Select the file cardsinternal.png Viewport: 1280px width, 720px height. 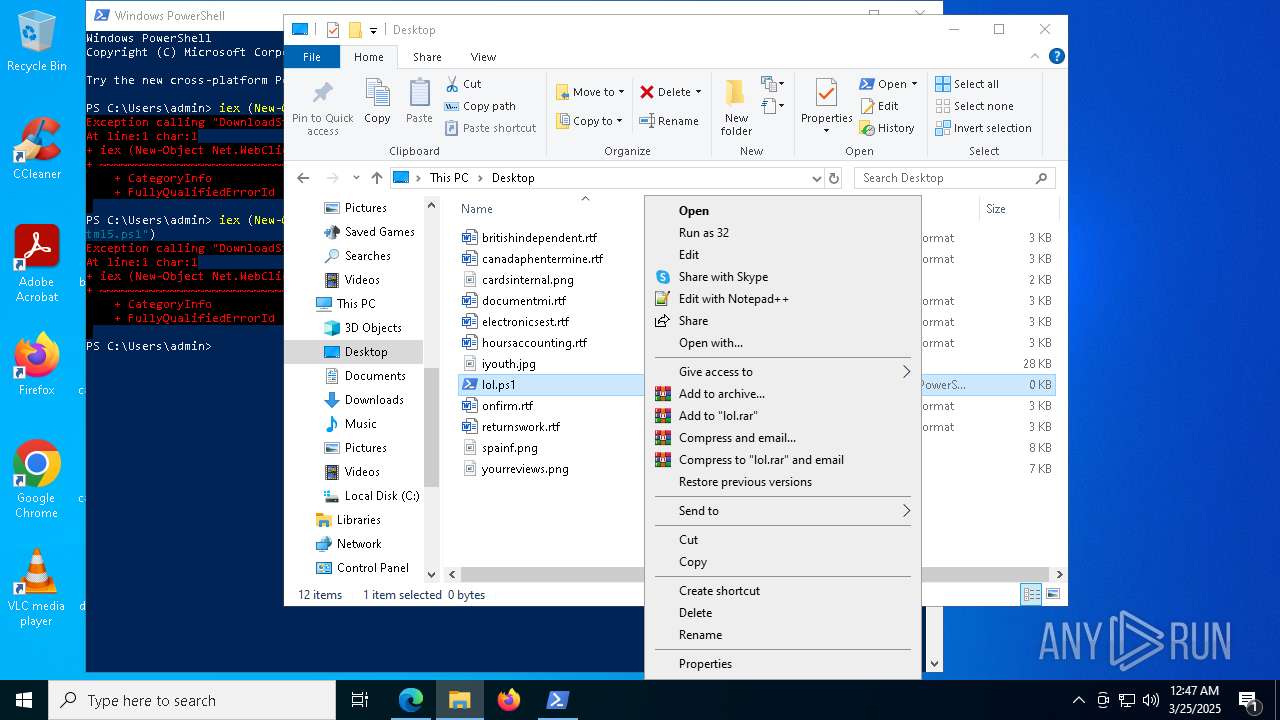(x=527, y=280)
